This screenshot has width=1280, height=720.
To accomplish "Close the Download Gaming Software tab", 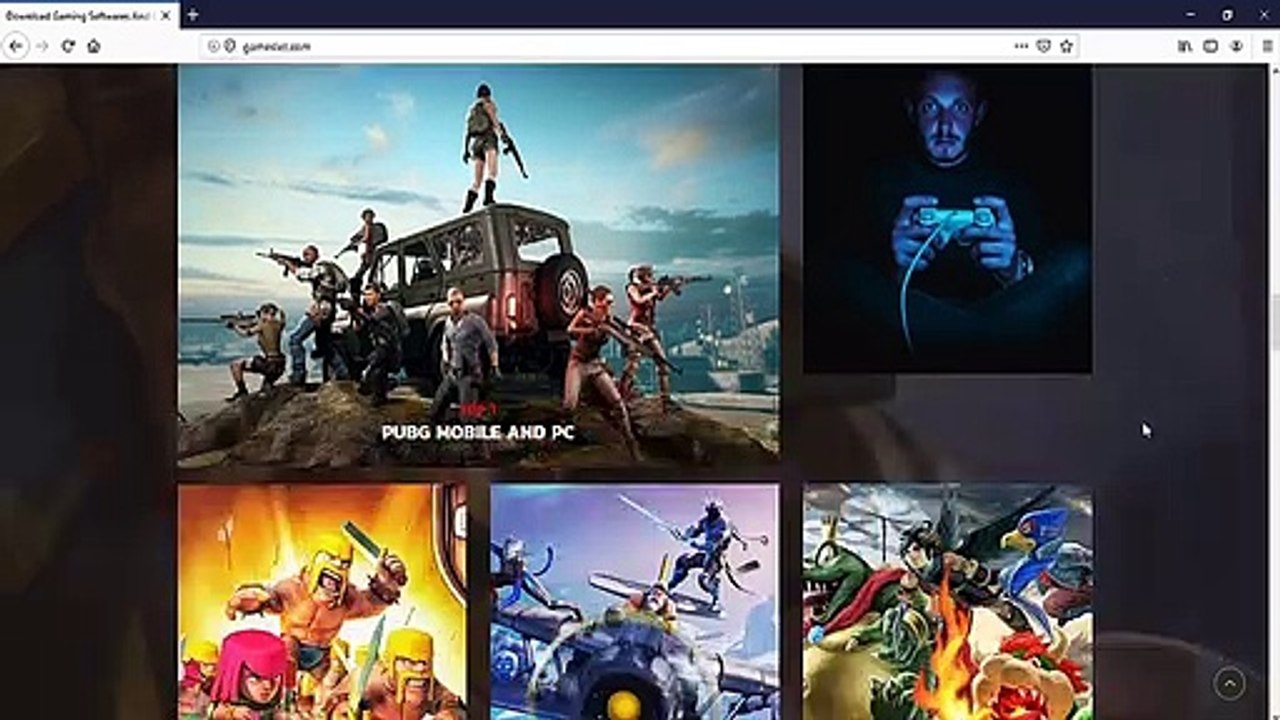I will [x=166, y=15].
